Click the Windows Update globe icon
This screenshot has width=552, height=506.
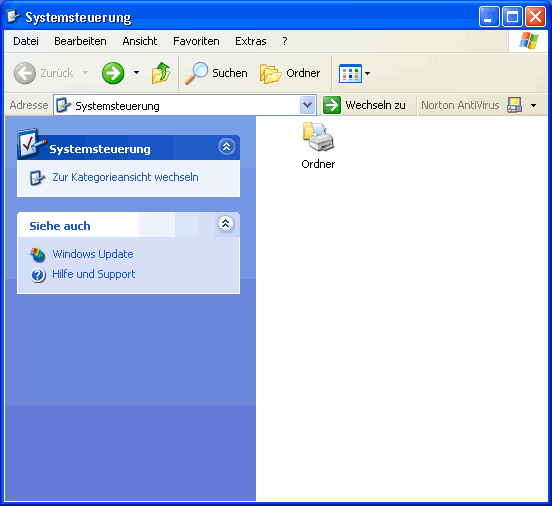(x=38, y=255)
